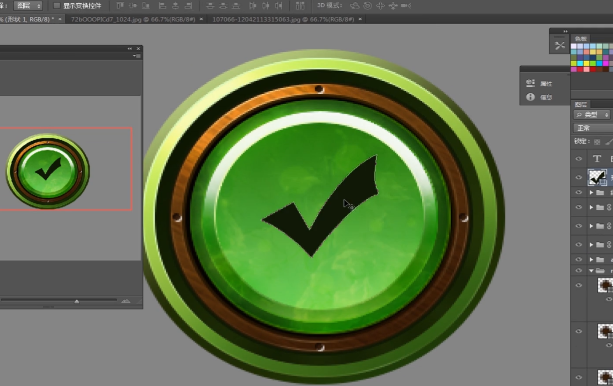Hide the checkmark shape layer
The height and width of the screenshot is (386, 613).
tap(579, 177)
